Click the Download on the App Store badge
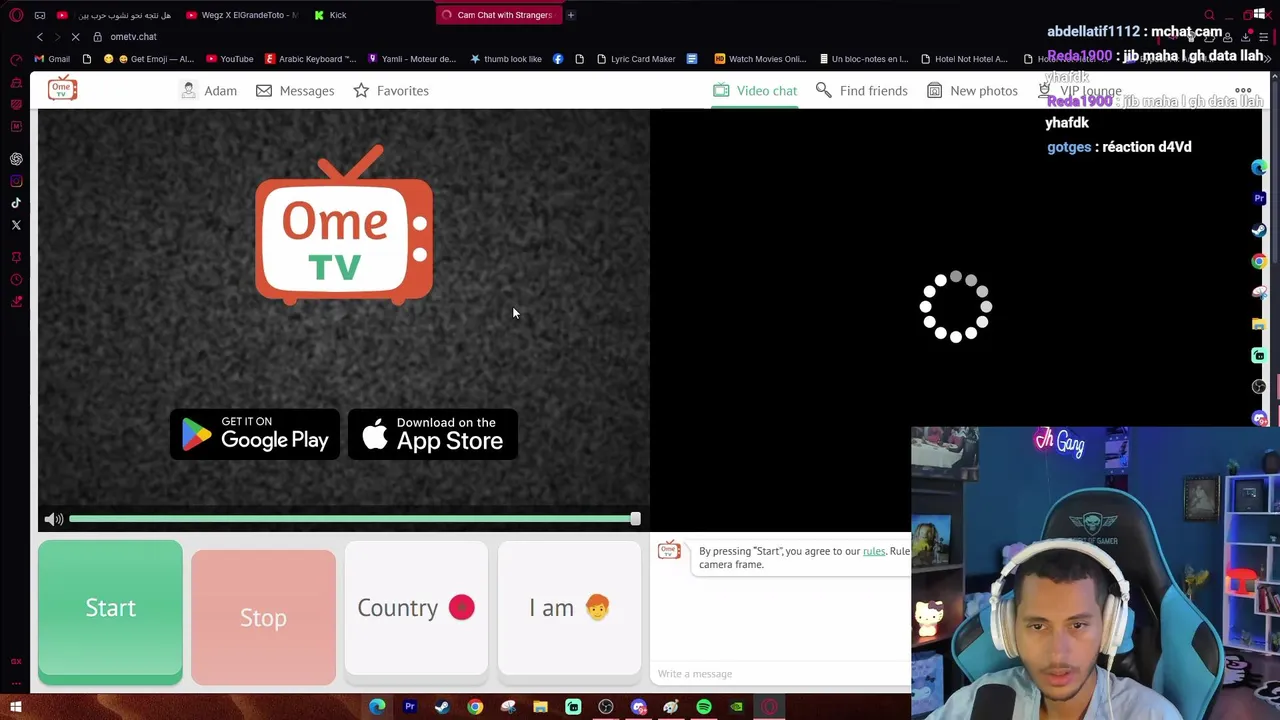 tap(433, 434)
